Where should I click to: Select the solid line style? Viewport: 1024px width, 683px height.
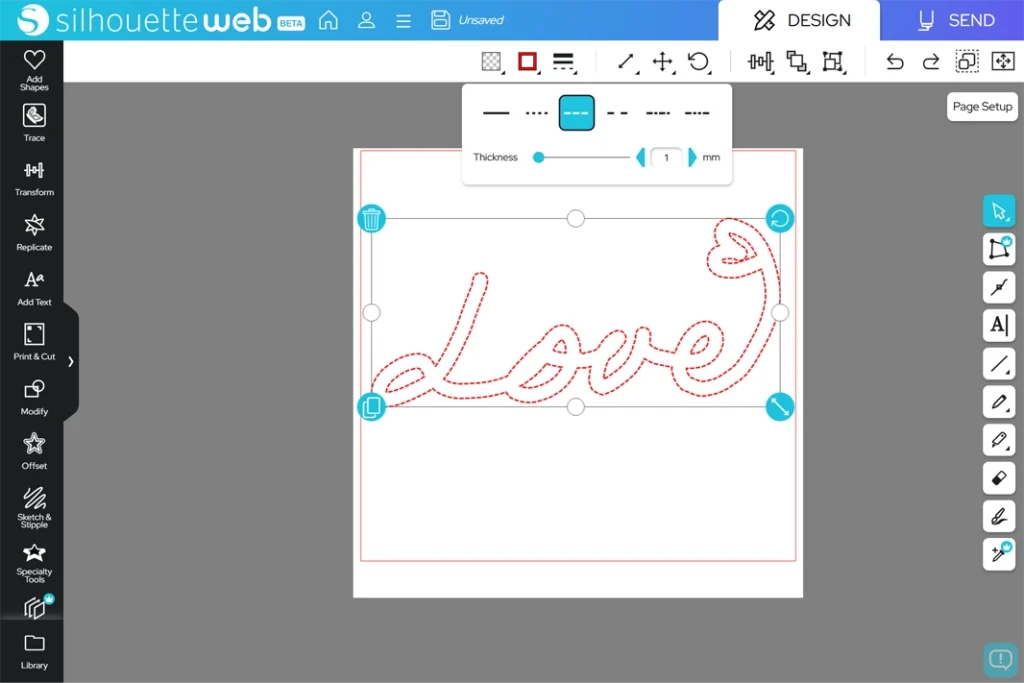point(496,113)
